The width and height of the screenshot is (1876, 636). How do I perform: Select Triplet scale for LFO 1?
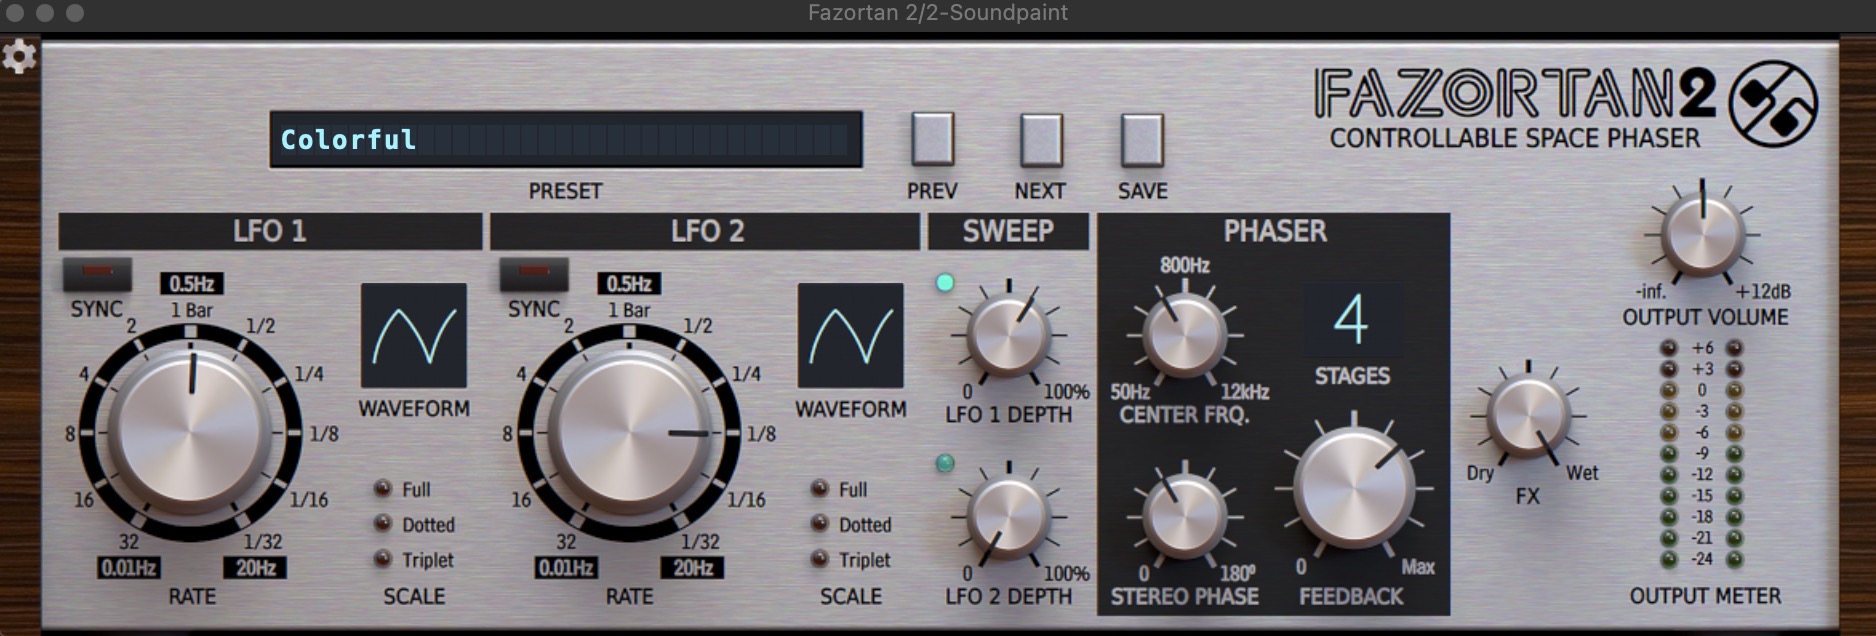383,559
